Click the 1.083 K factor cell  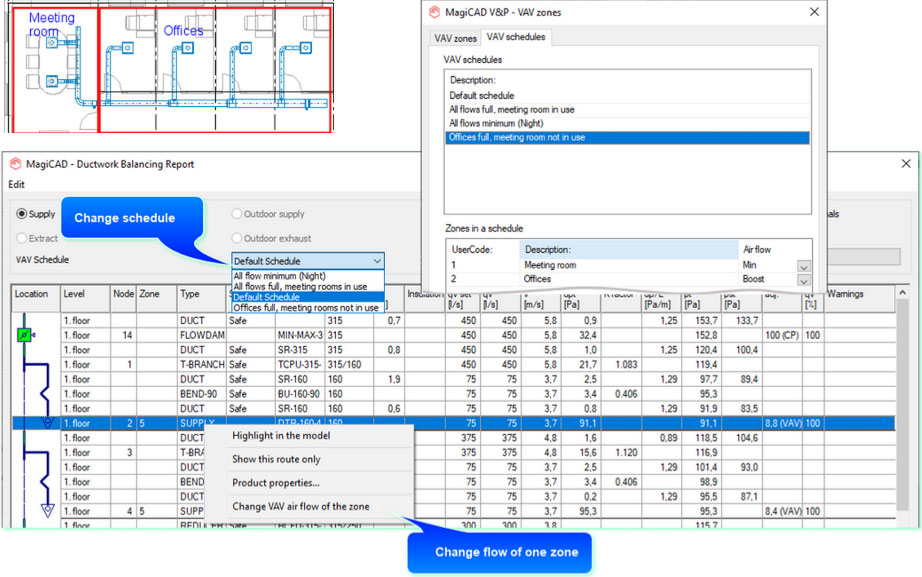tap(621, 365)
